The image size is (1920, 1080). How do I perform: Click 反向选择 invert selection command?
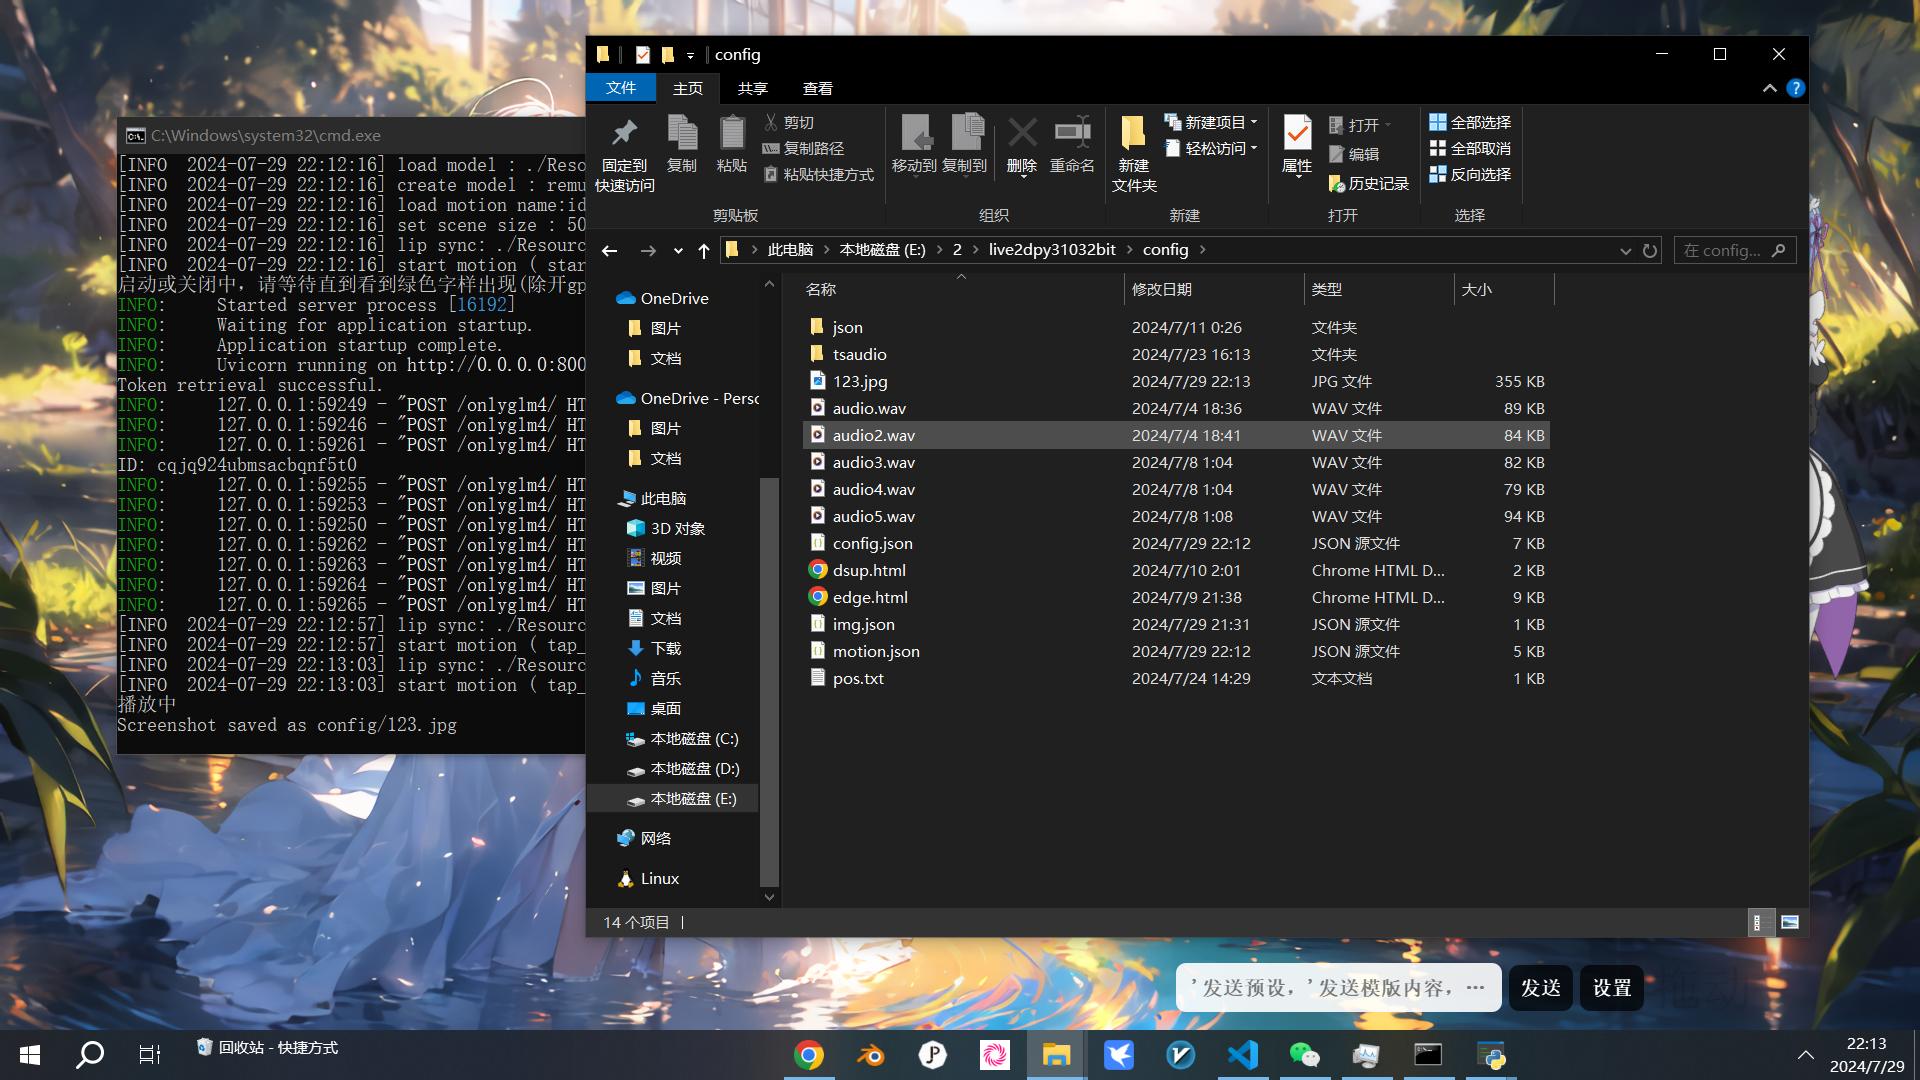[x=1470, y=174]
